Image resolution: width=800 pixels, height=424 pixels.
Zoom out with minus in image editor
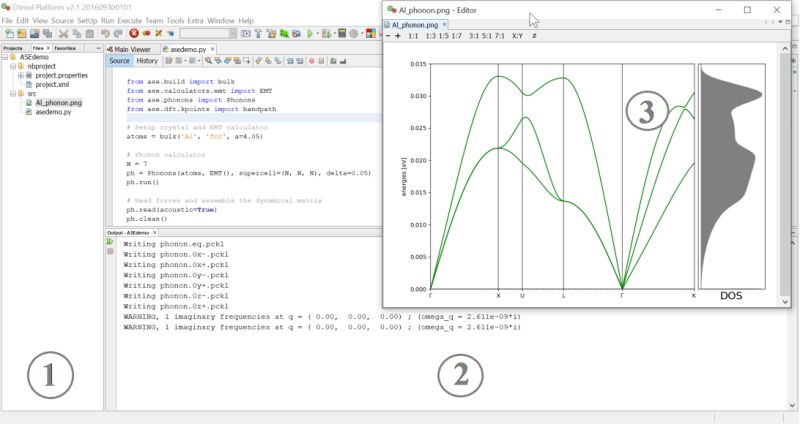pyautogui.click(x=388, y=36)
